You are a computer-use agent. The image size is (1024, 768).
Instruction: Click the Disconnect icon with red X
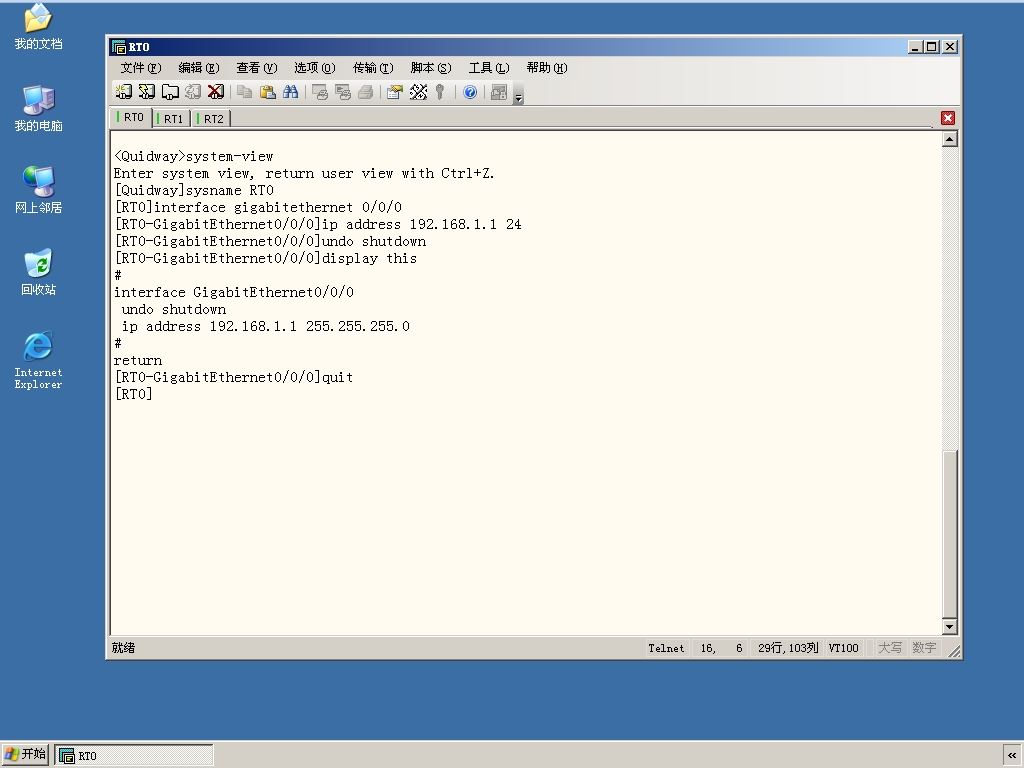click(x=216, y=92)
